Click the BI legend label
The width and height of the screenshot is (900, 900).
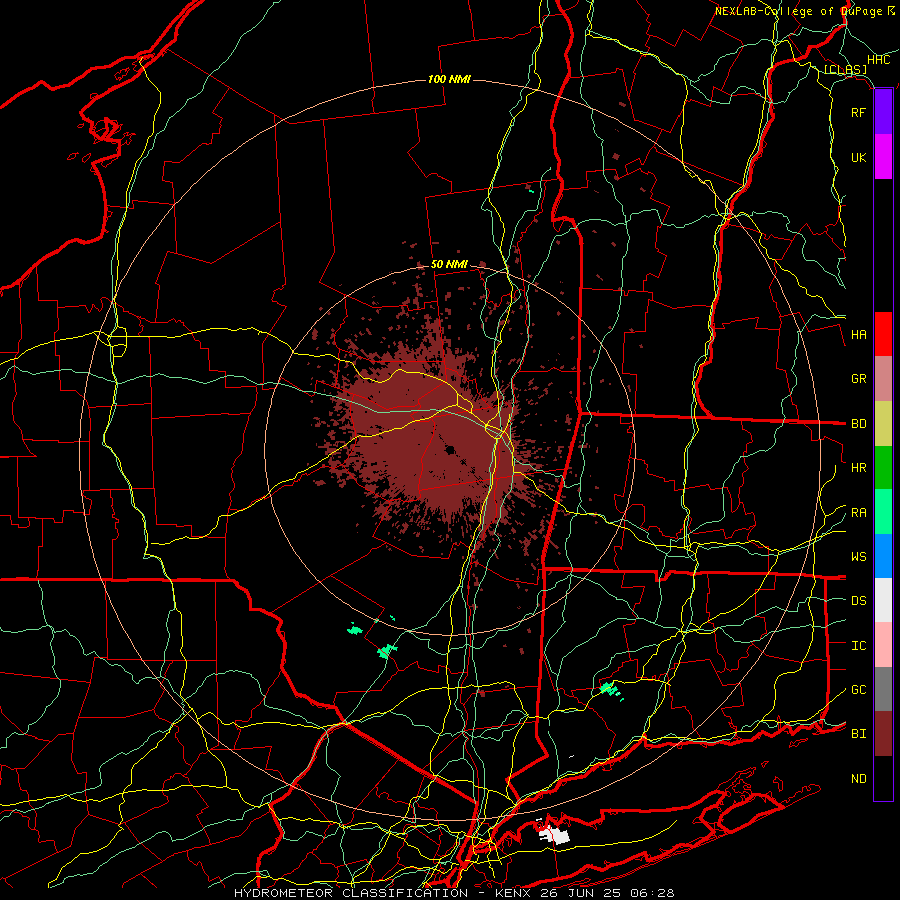(858, 734)
